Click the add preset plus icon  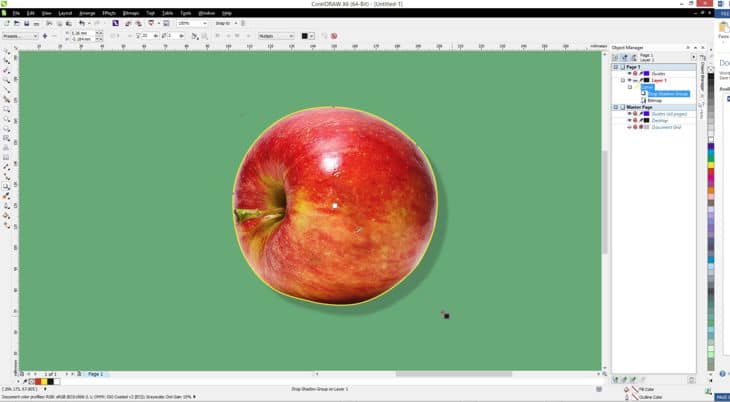[45, 36]
